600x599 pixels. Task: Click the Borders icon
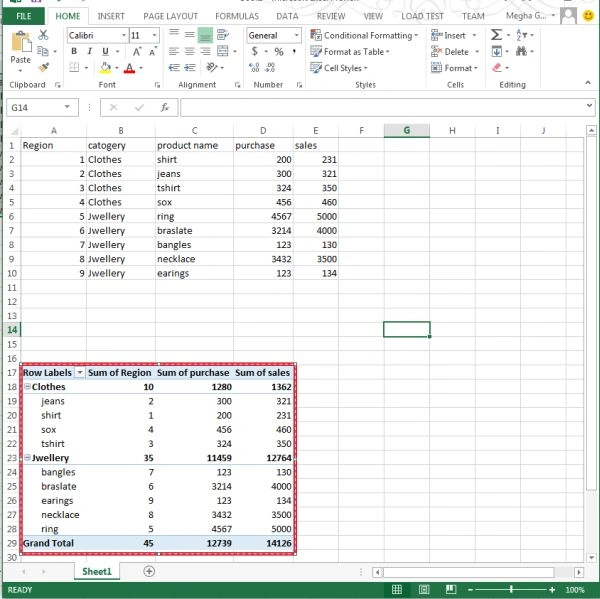(74, 68)
